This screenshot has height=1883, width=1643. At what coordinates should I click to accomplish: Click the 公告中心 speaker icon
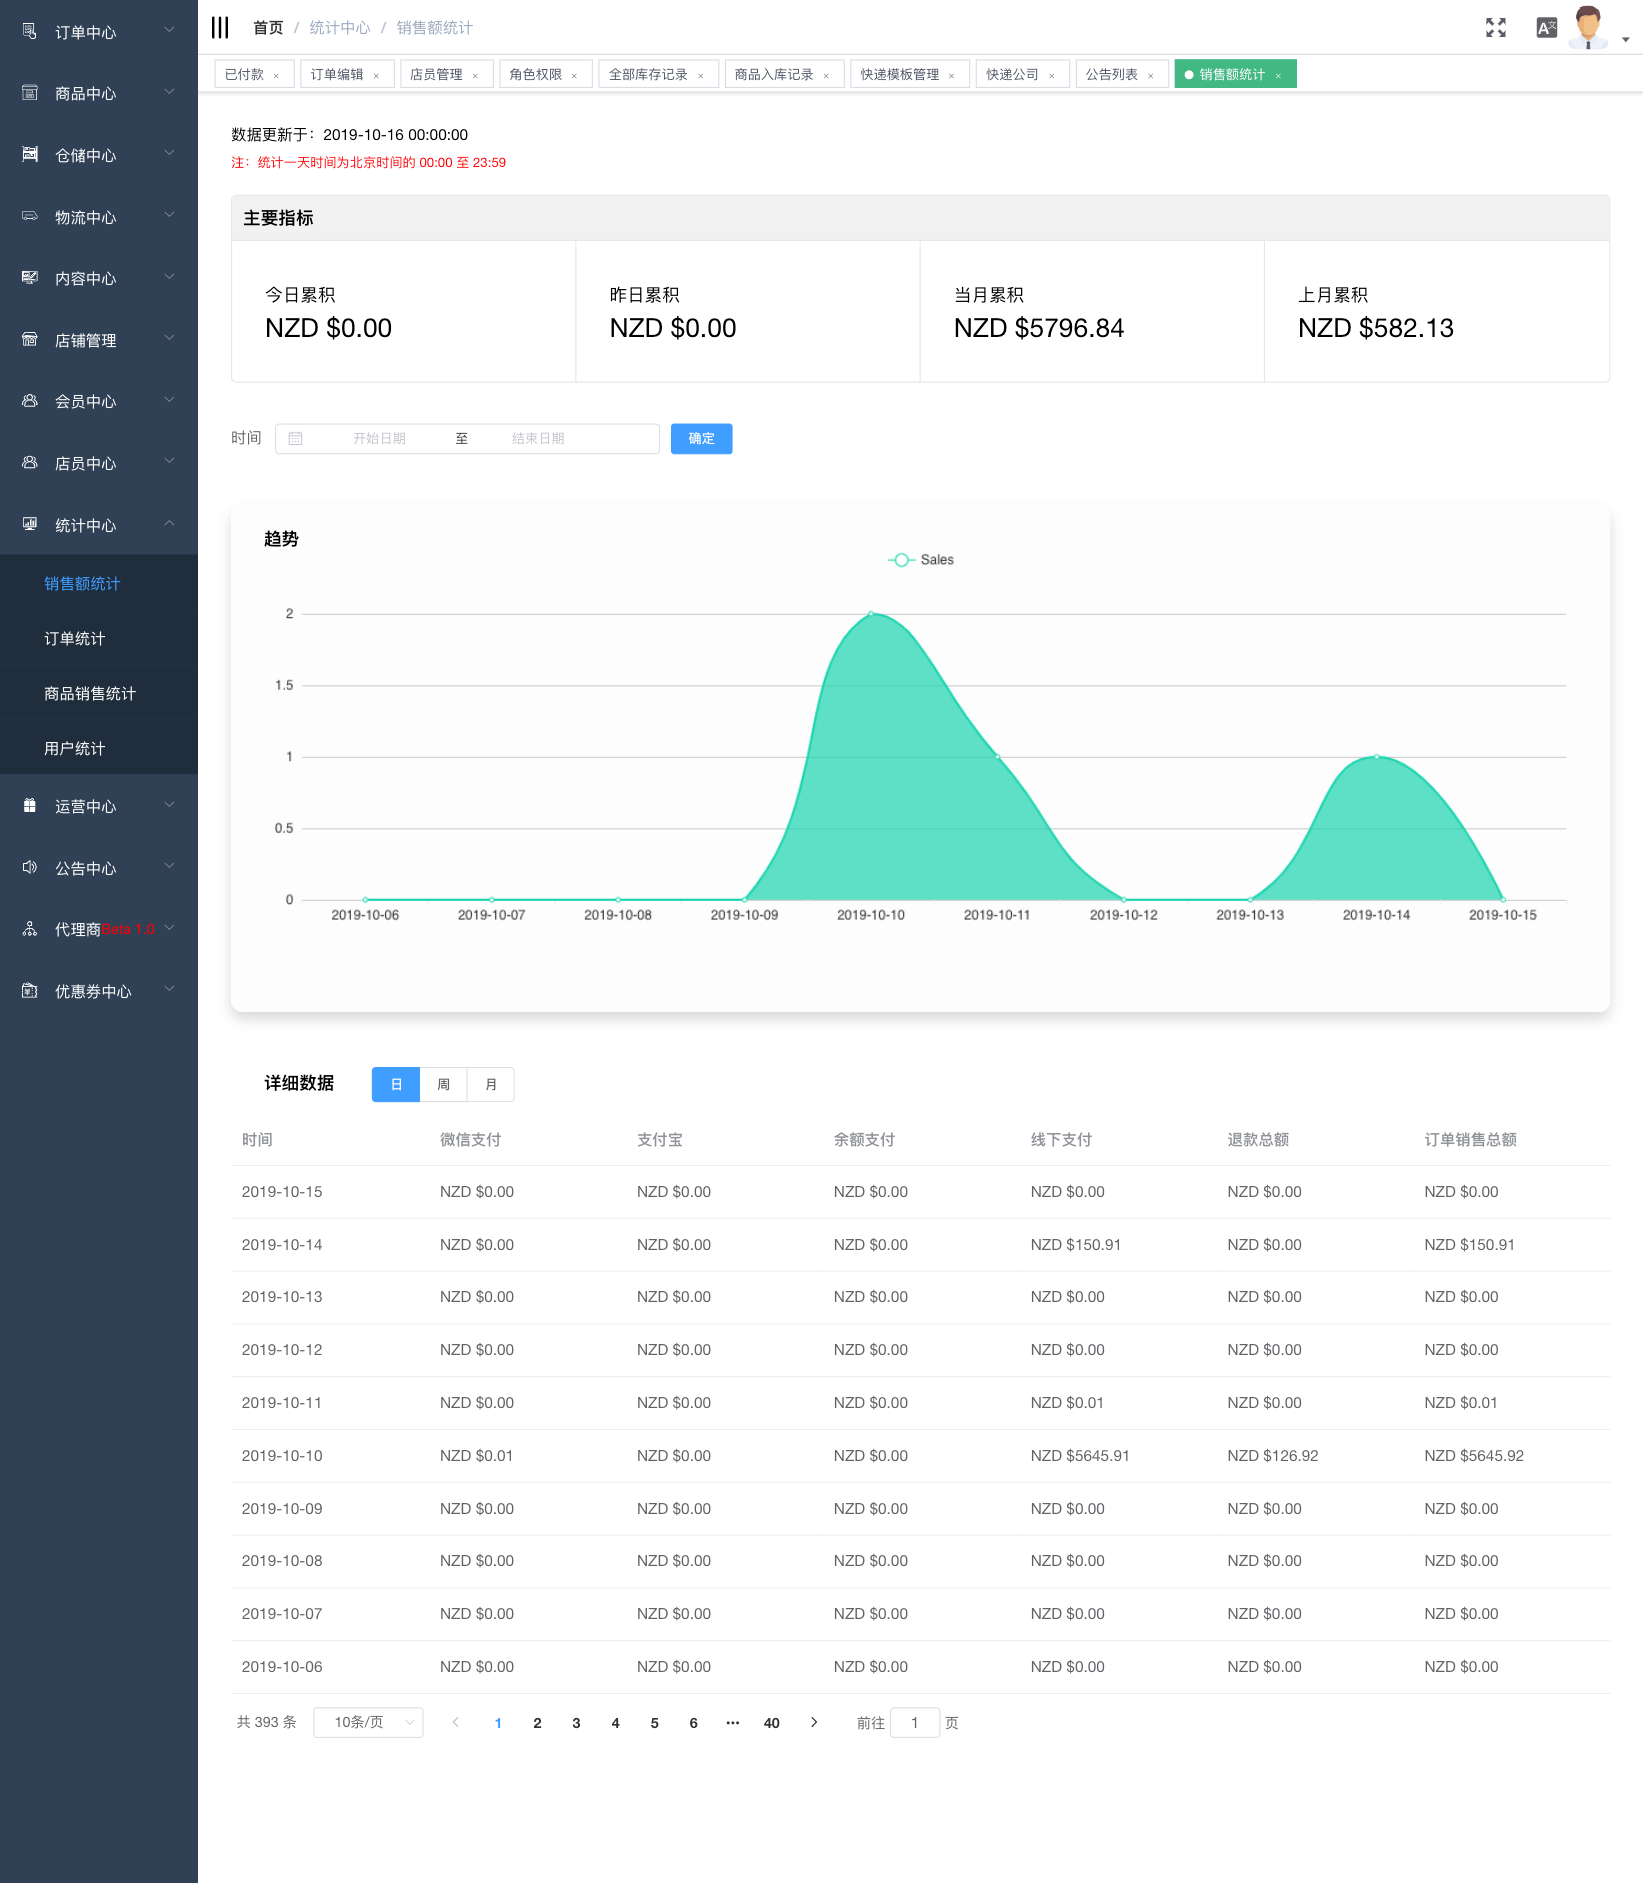30,868
